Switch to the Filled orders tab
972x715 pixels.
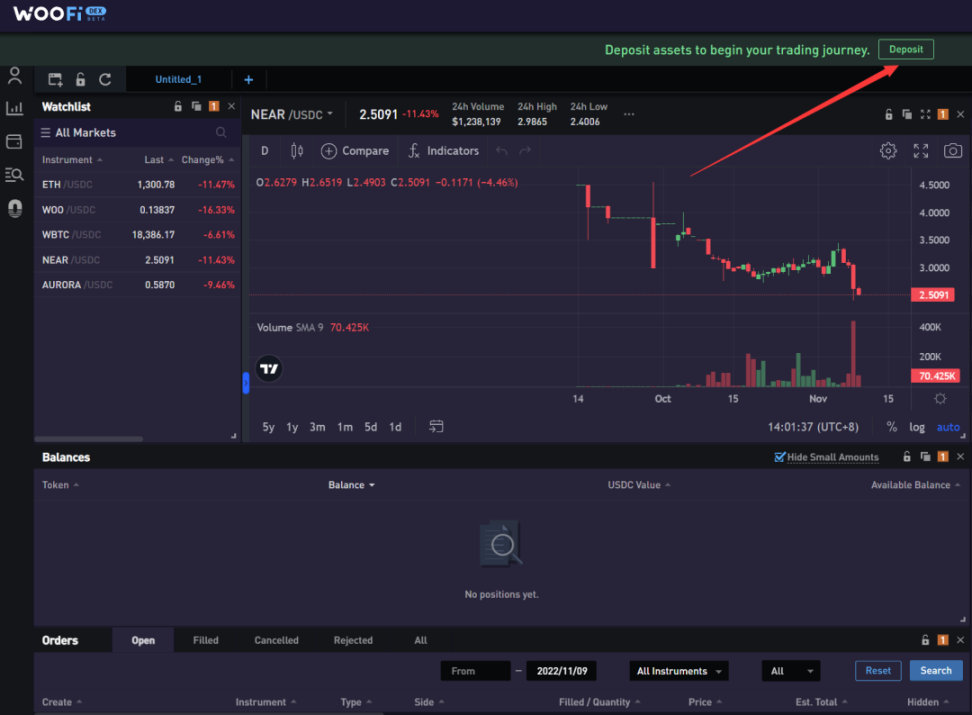pos(205,640)
